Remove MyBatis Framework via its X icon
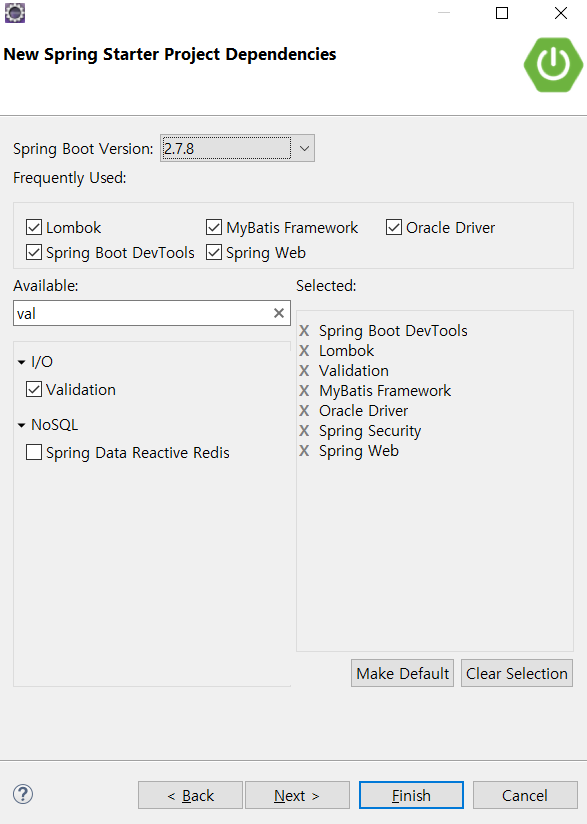 tap(304, 390)
